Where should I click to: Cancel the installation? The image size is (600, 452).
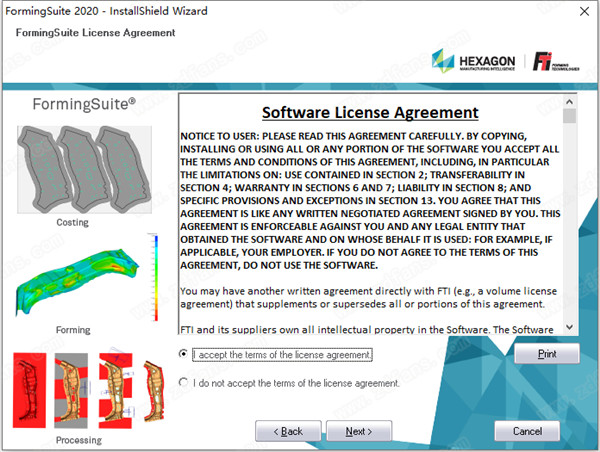(527, 431)
